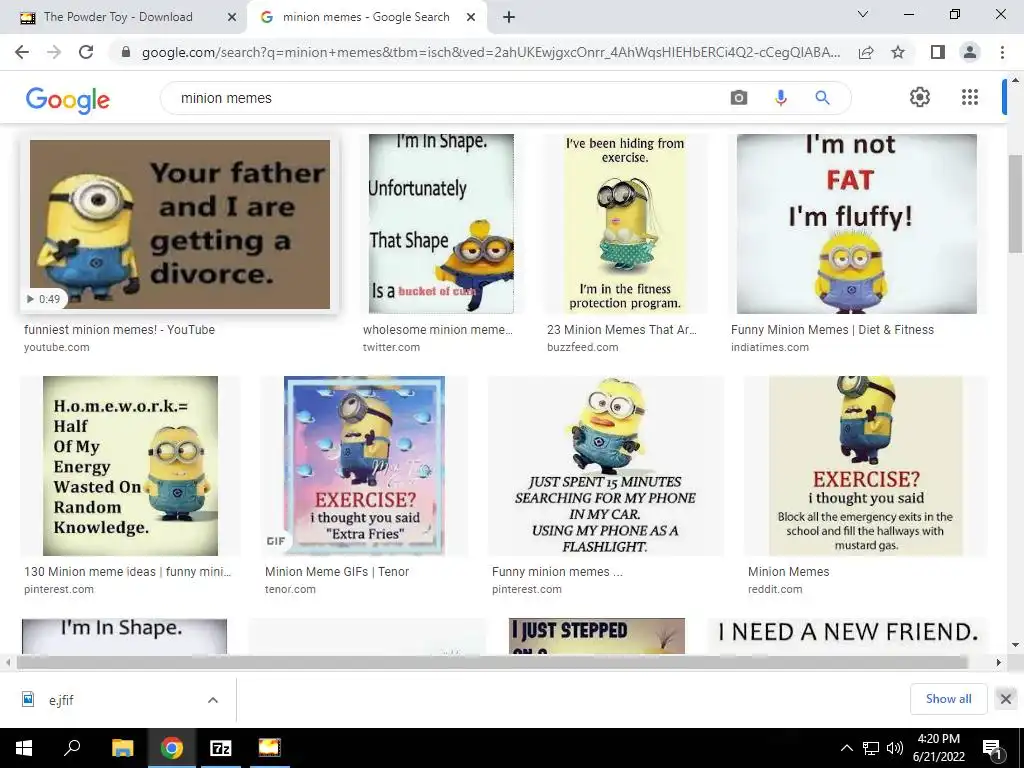Bookmark this page with the star
The image size is (1024, 768).
(898, 52)
